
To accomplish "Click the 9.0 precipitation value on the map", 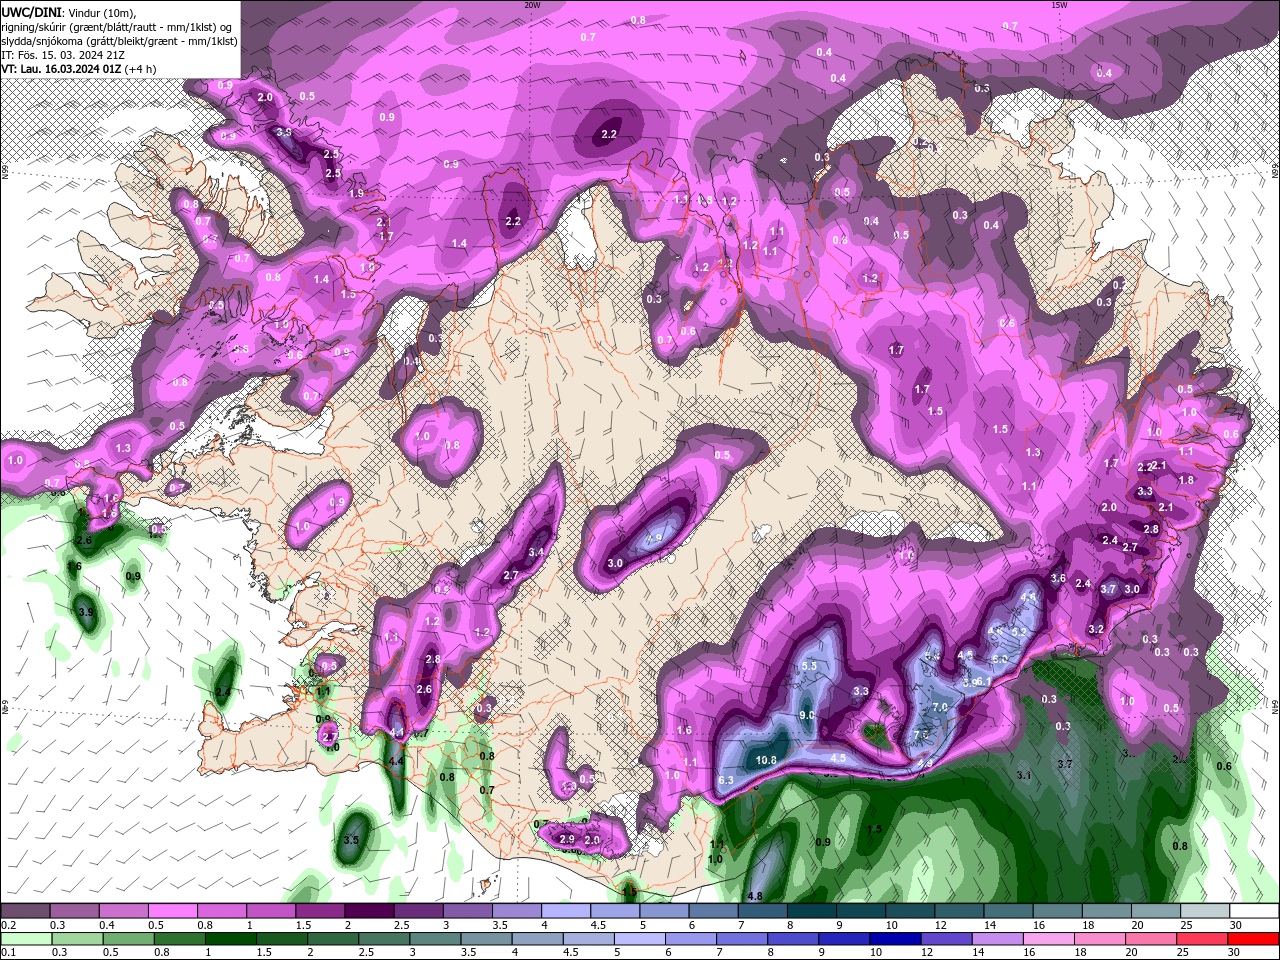I will (x=808, y=715).
